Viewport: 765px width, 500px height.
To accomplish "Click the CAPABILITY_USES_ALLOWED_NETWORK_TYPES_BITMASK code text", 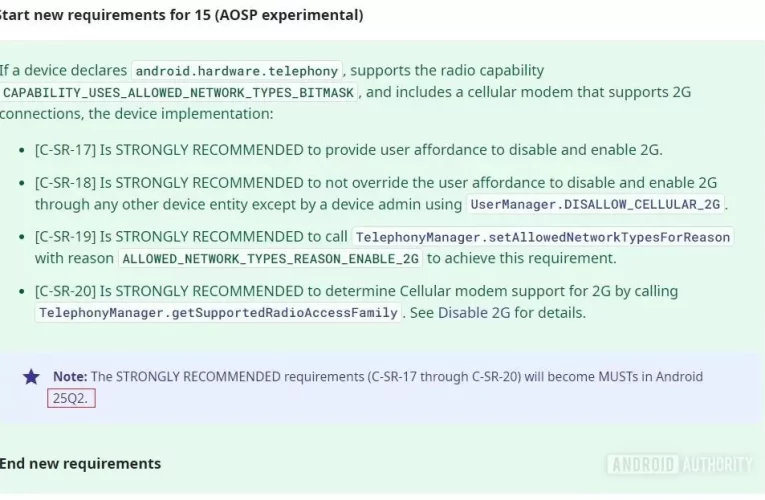I will [x=179, y=92].
